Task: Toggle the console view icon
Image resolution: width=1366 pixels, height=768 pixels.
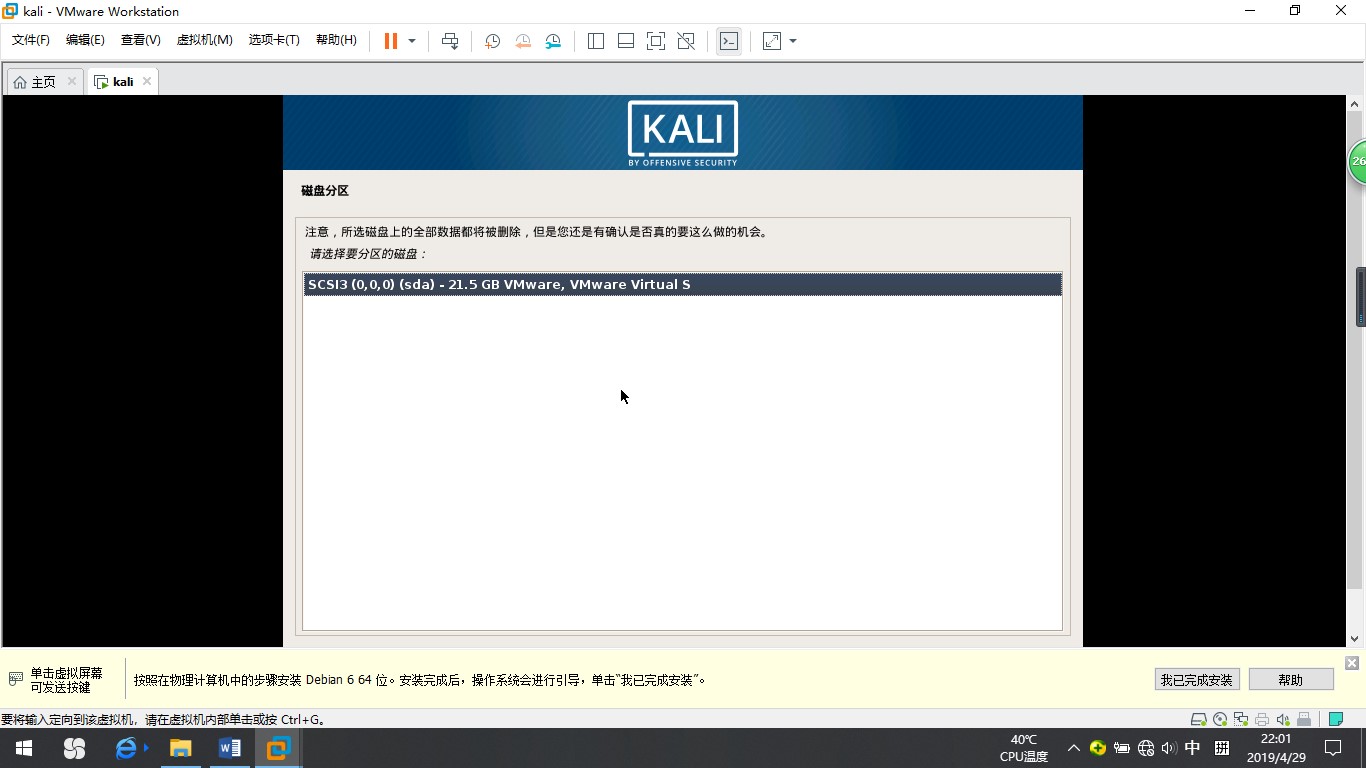Action: pos(729,41)
